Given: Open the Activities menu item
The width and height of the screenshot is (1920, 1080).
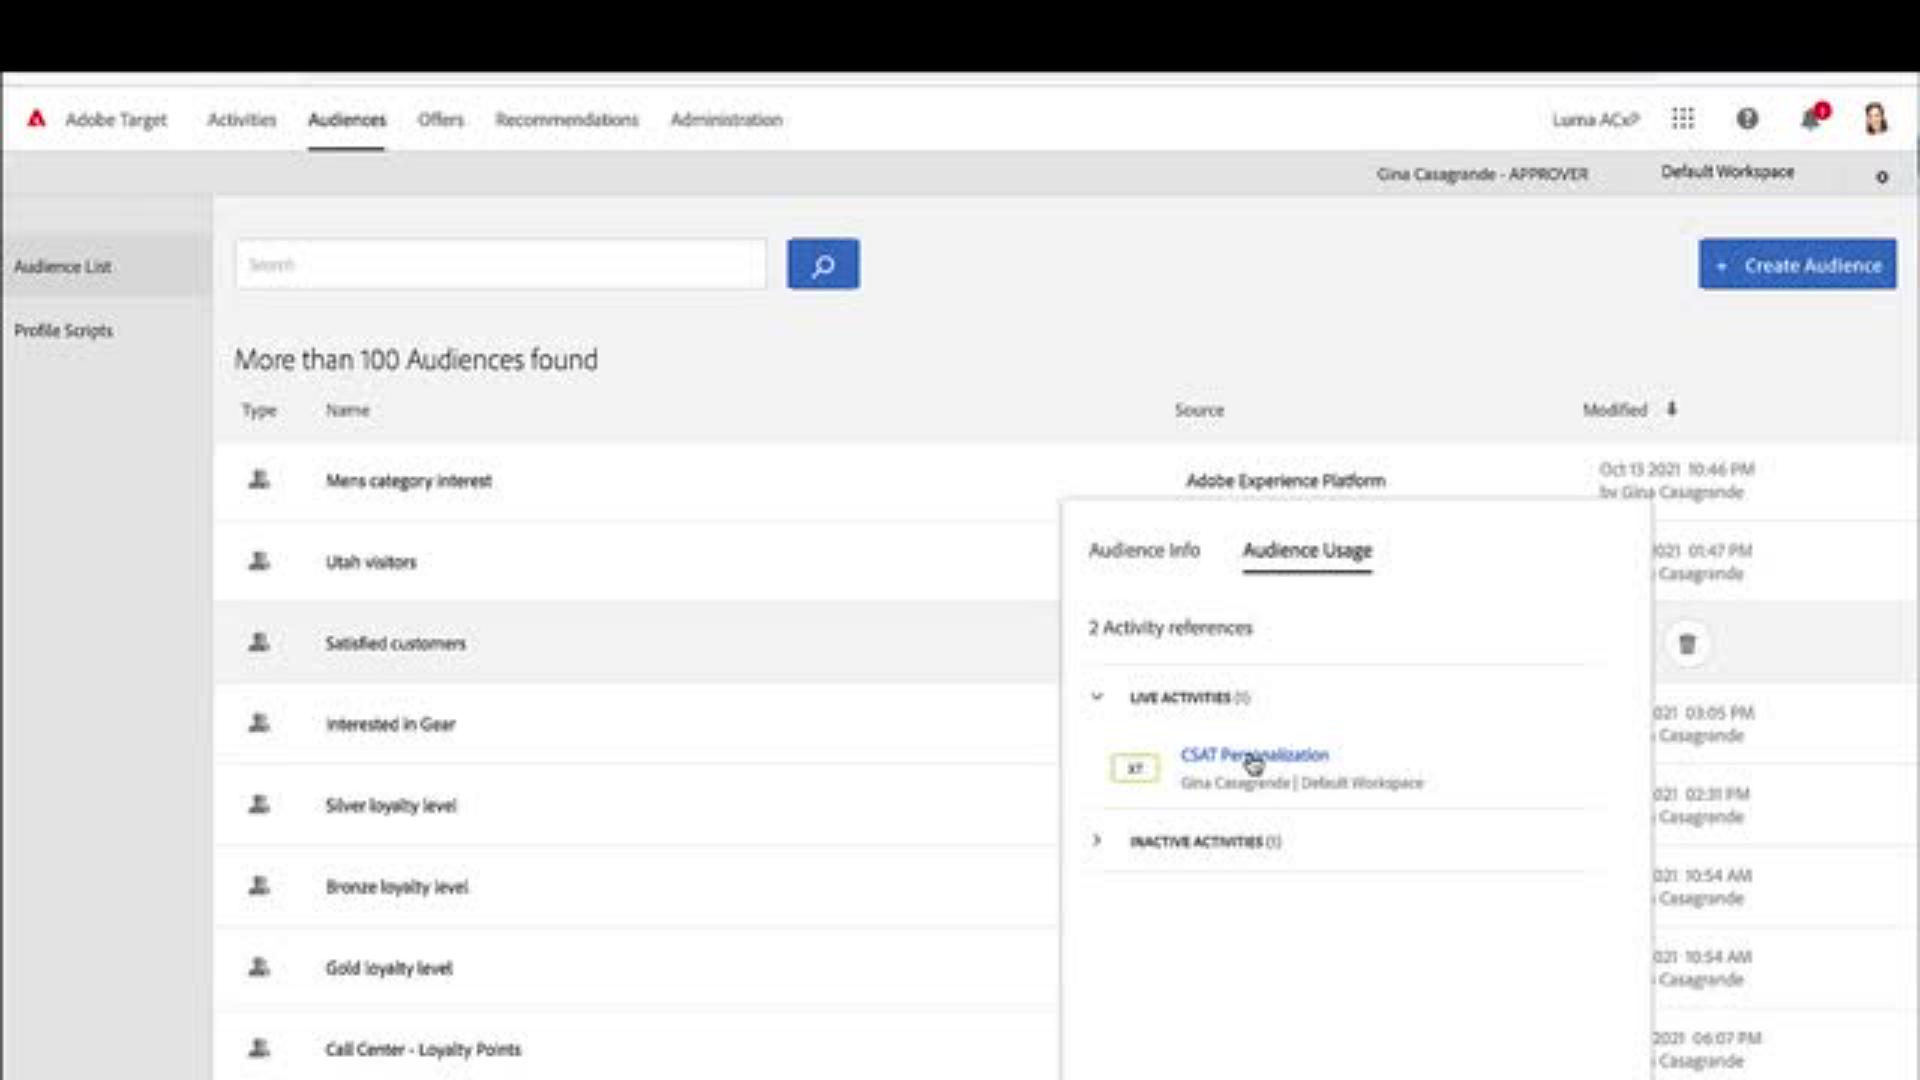Looking at the screenshot, I should [241, 119].
